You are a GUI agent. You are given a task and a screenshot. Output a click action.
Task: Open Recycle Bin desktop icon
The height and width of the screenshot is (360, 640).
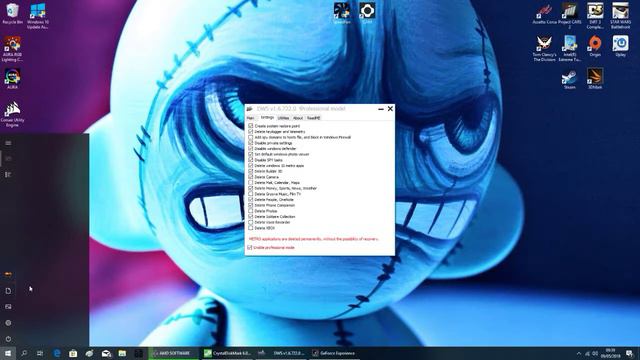tap(12, 14)
